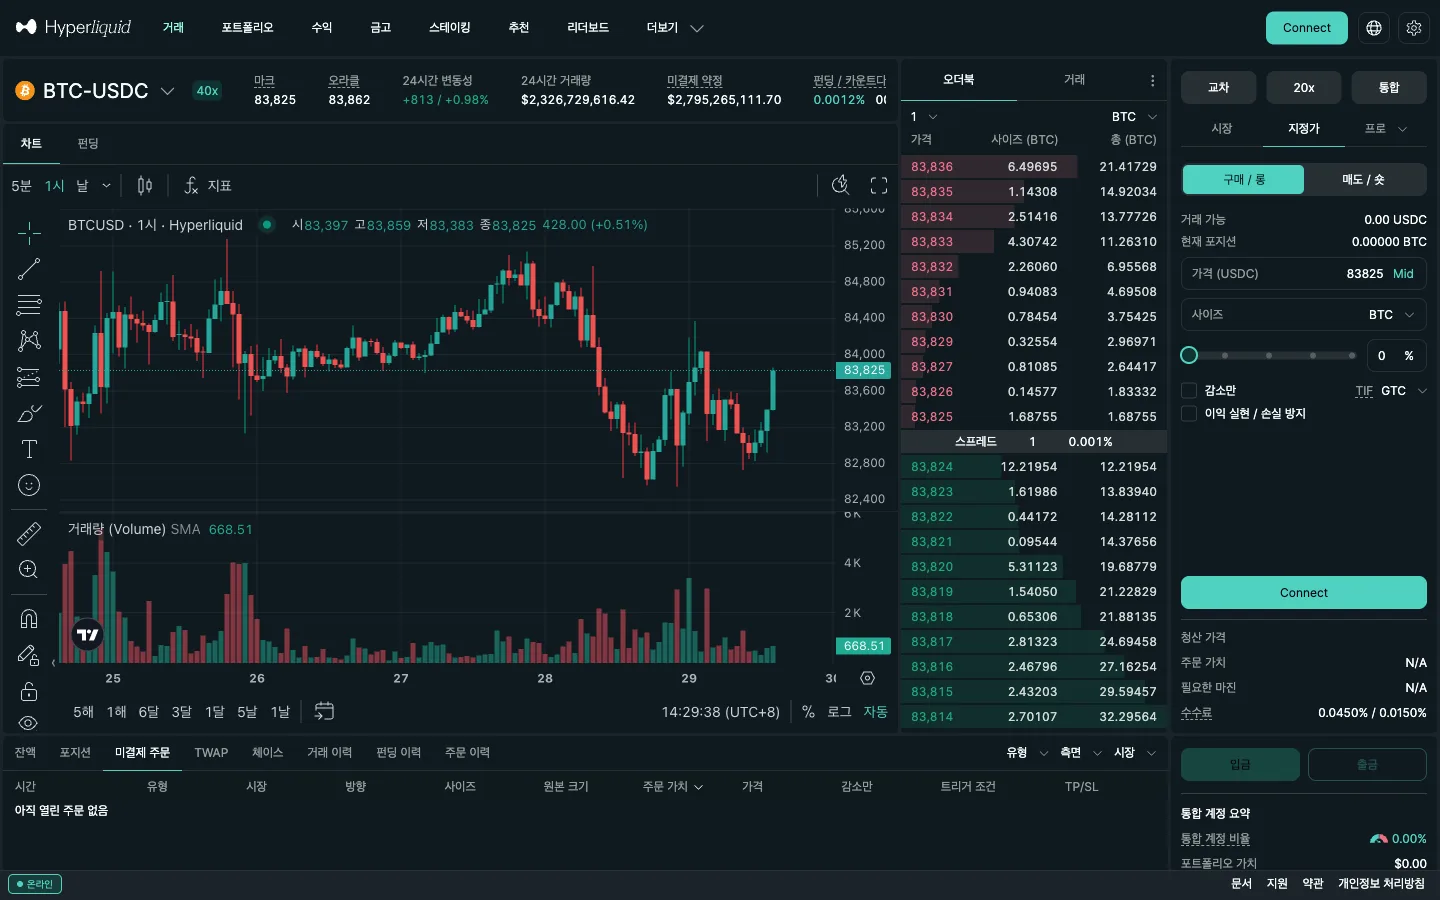Open the 포지션 tab in bottom panel
Screen dimensions: 1440x900
(75, 752)
